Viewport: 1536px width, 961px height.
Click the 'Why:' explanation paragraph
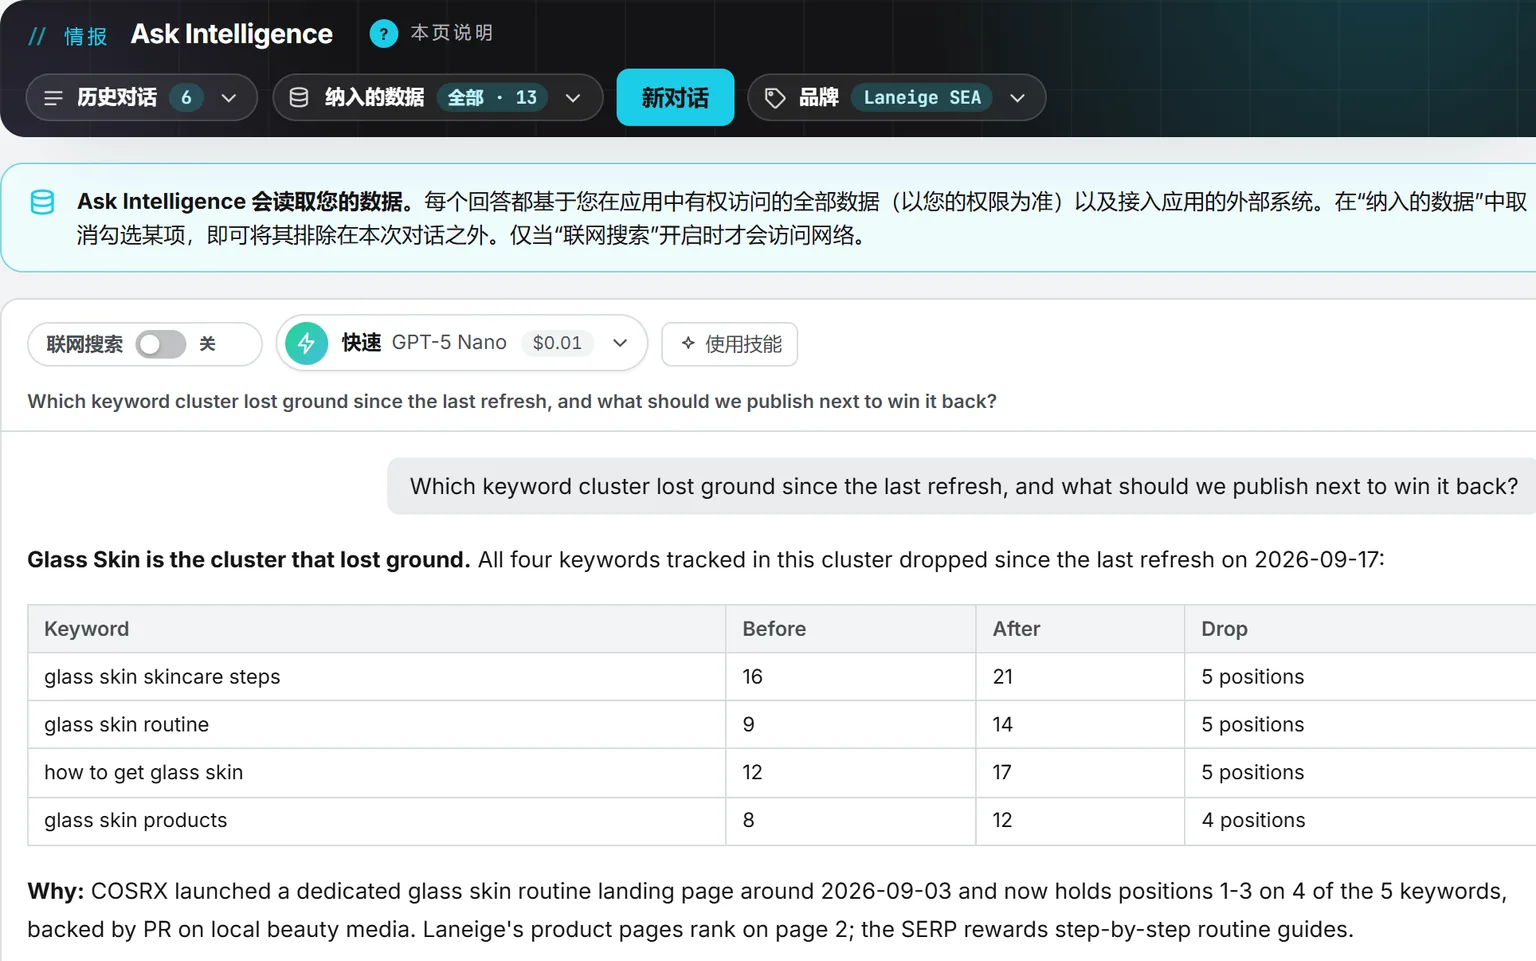coord(766,910)
